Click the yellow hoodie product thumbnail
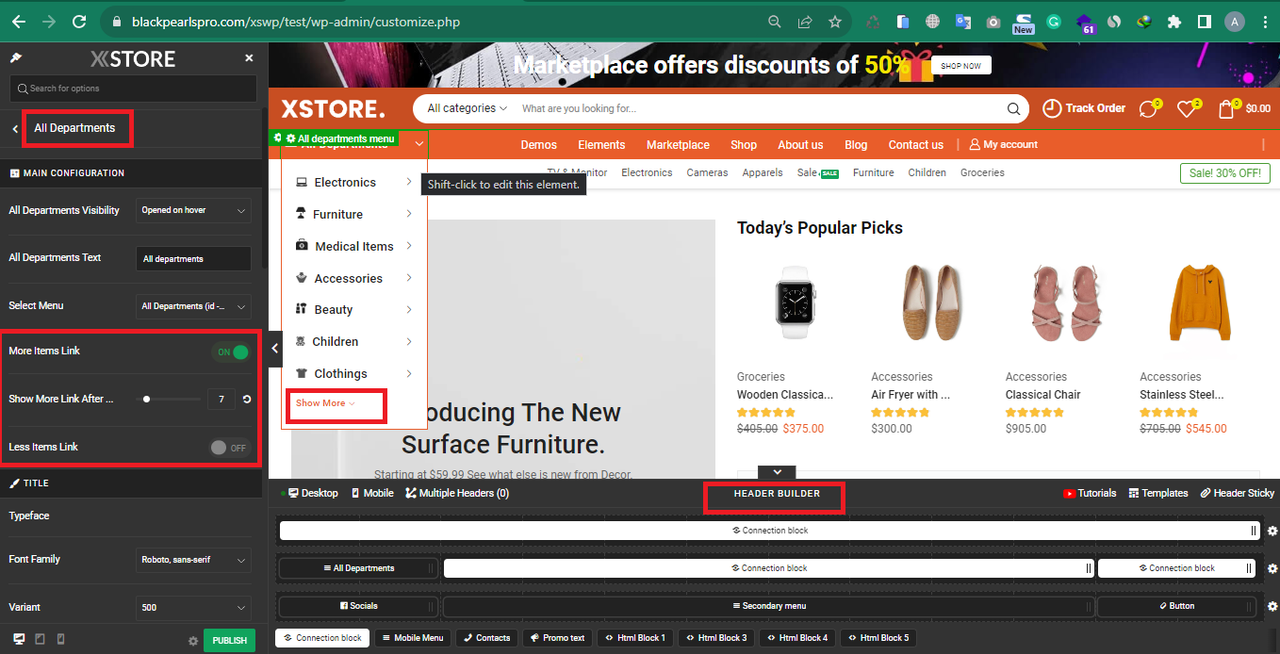1280x654 pixels. pos(1198,302)
